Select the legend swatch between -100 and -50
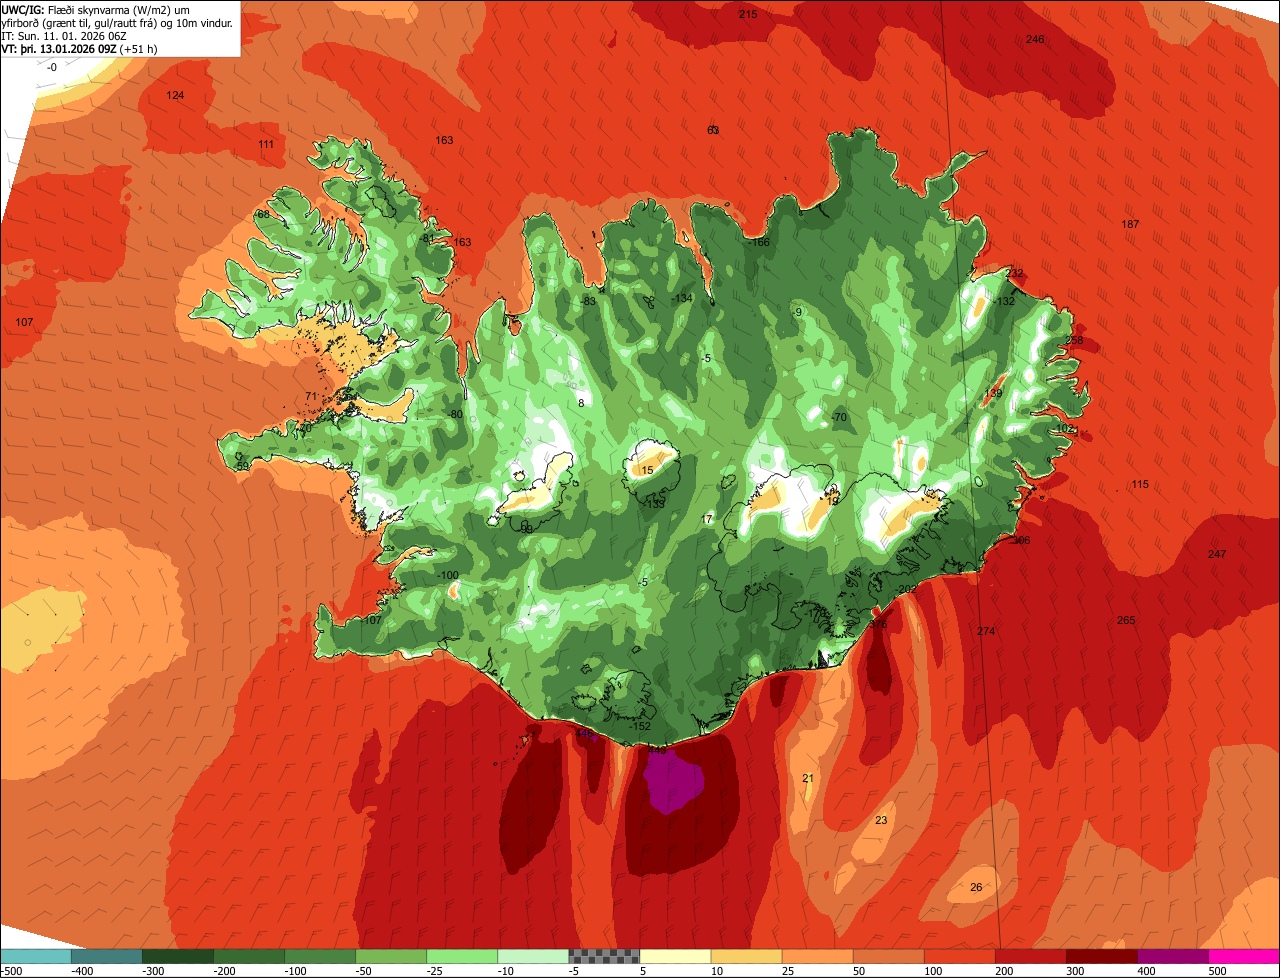This screenshot has width=1280, height=978. pos(320,956)
